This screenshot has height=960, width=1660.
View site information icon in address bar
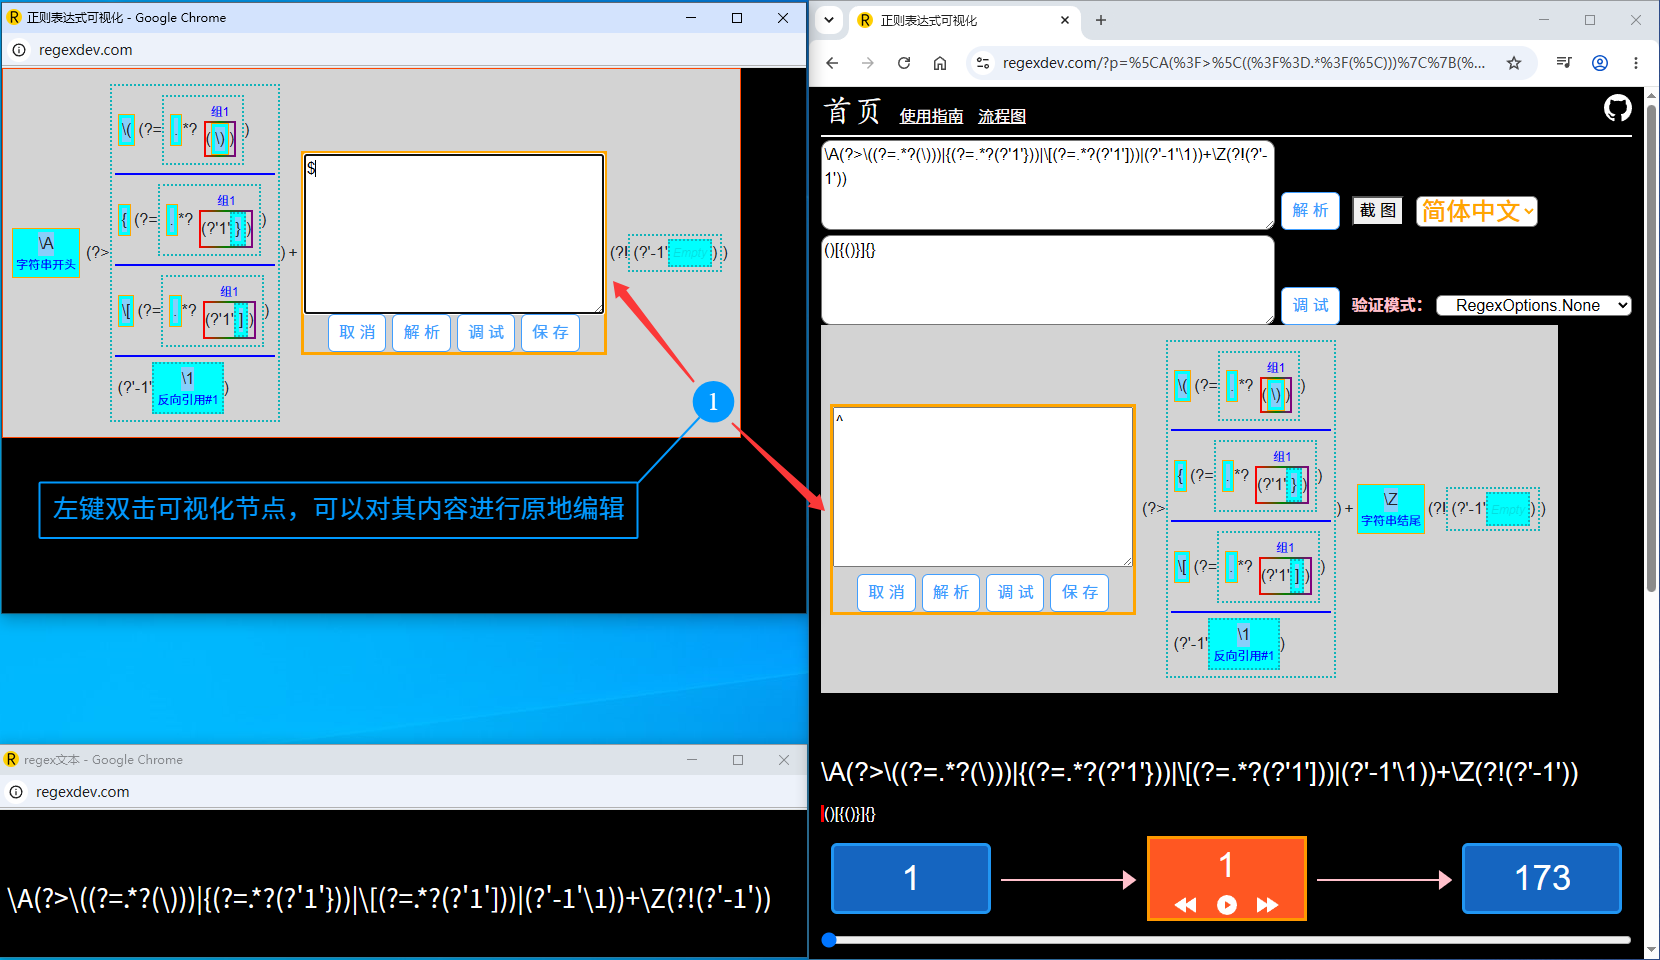pos(983,63)
